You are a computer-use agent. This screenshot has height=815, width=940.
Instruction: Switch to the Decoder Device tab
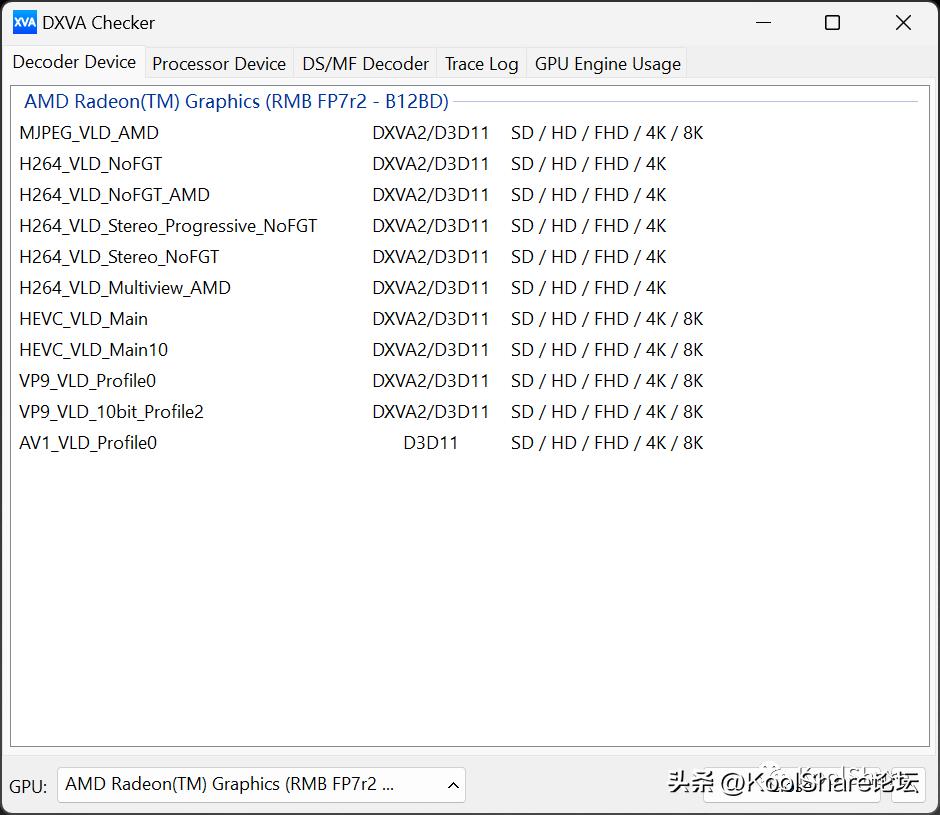pos(74,62)
